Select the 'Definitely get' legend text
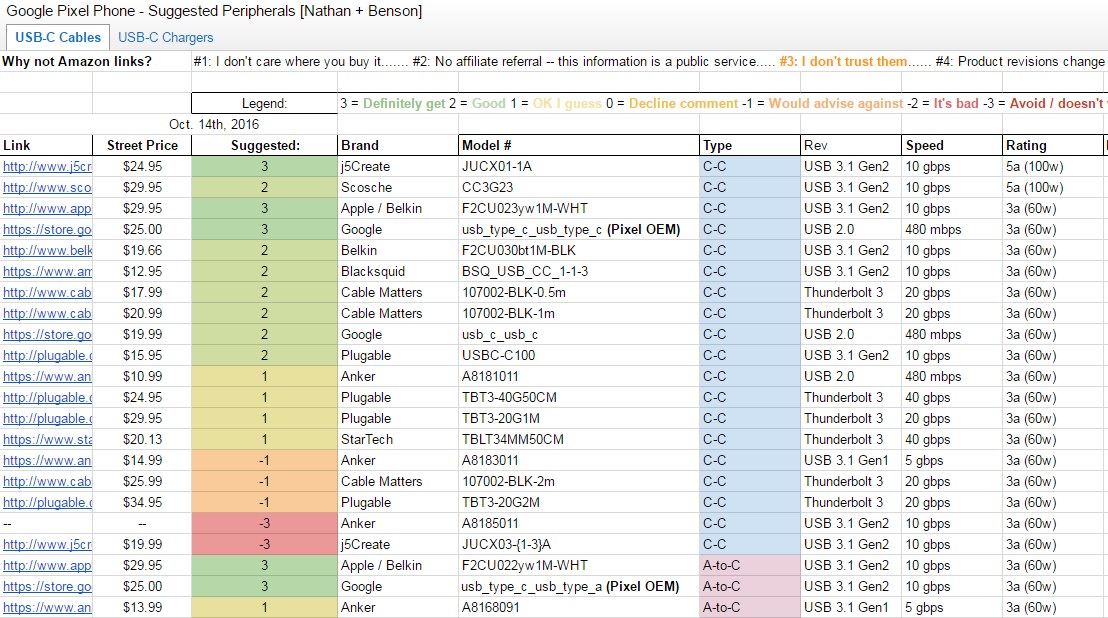The height and width of the screenshot is (618, 1108). tap(404, 103)
